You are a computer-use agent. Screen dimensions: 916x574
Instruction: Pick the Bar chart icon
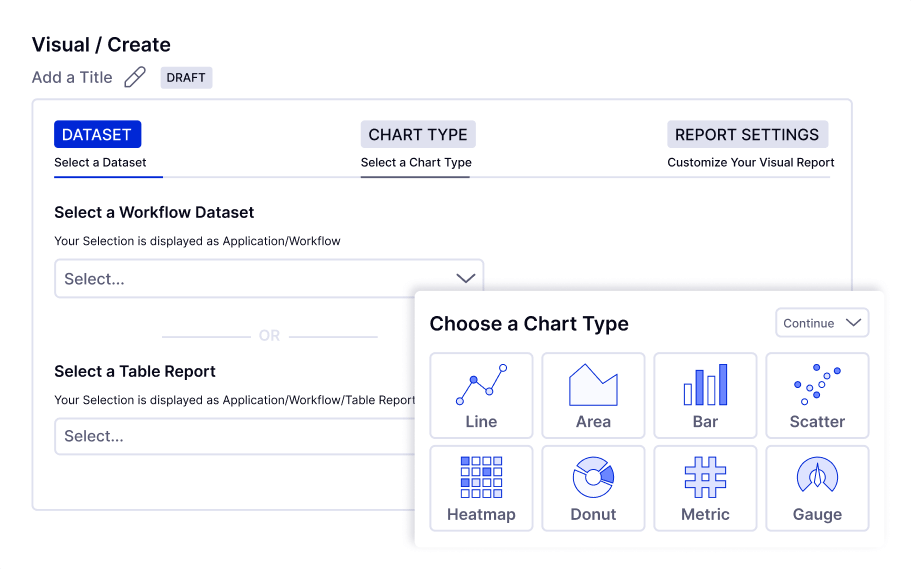point(705,386)
